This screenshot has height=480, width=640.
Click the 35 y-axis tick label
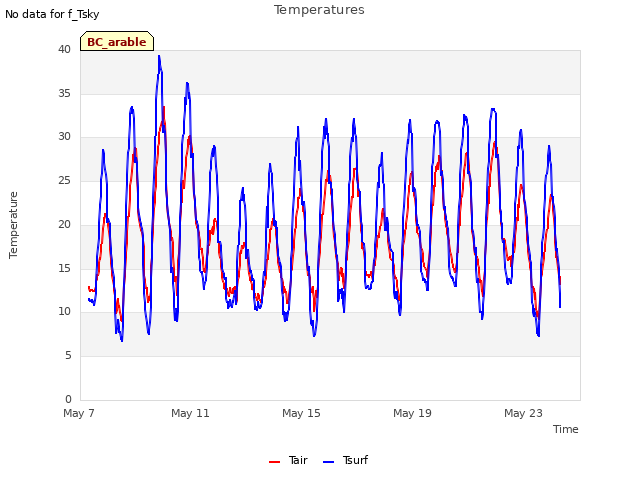pos(64,93)
